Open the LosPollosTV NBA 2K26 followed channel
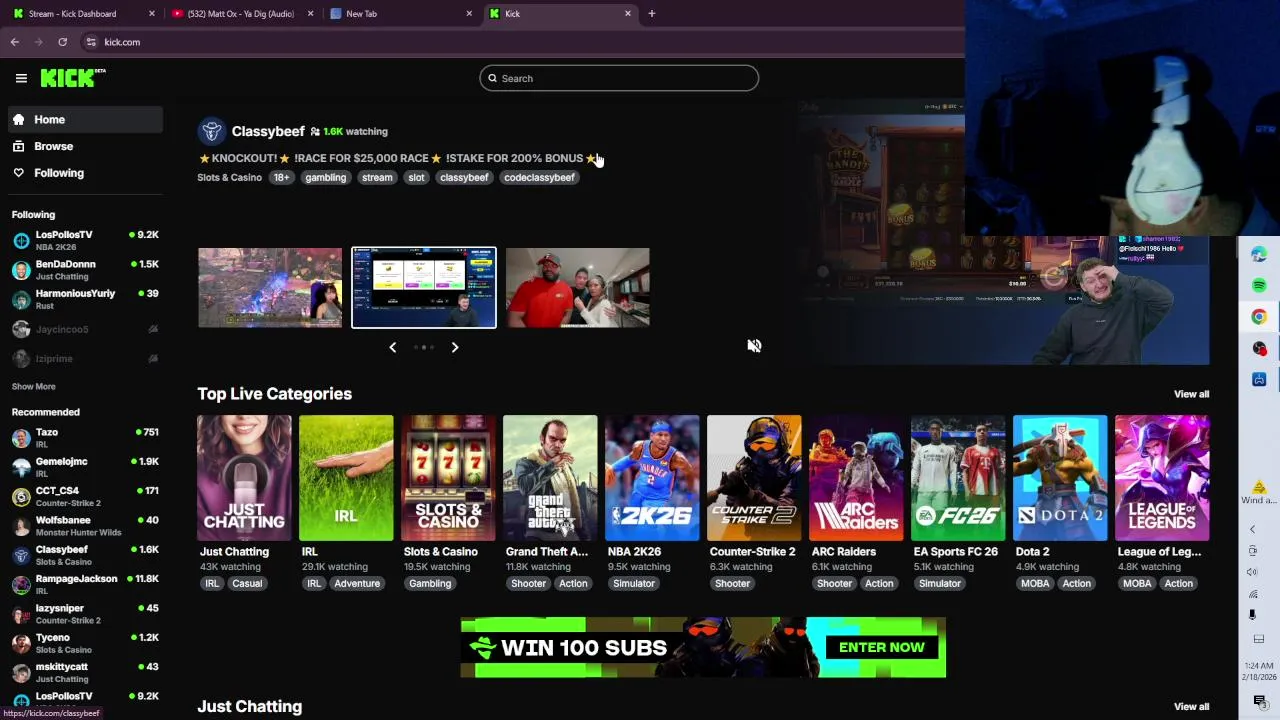The height and width of the screenshot is (720, 1280). click(x=85, y=240)
